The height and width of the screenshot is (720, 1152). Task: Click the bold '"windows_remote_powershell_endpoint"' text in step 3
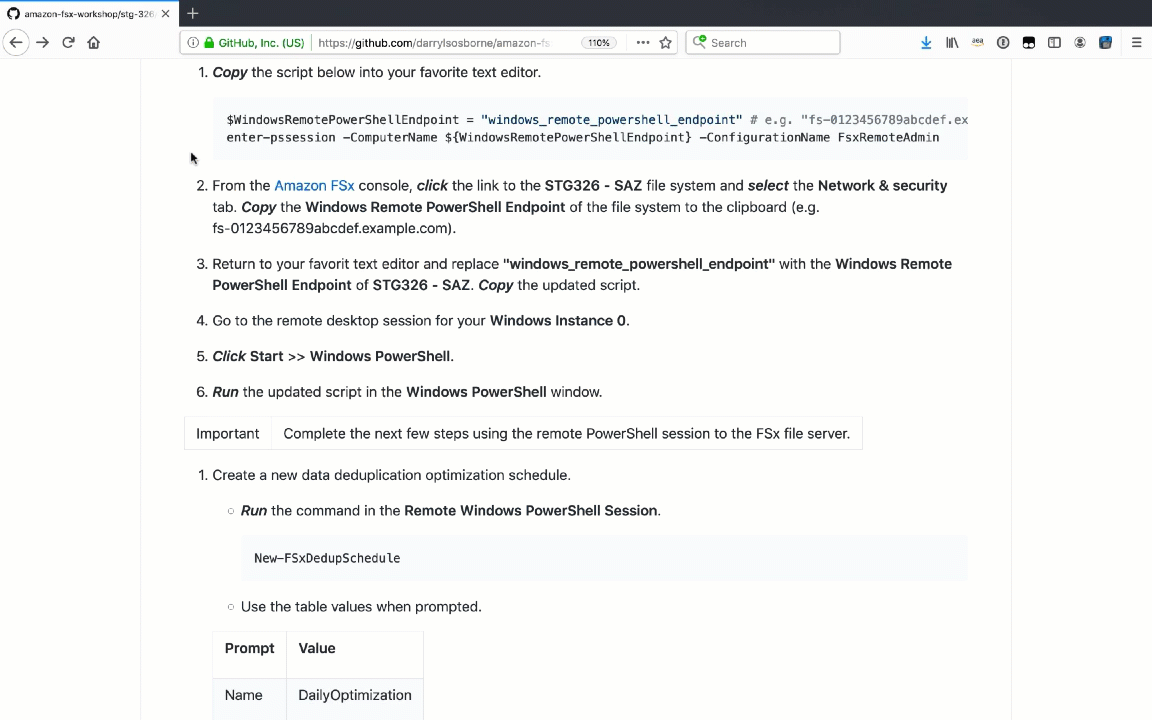point(638,264)
